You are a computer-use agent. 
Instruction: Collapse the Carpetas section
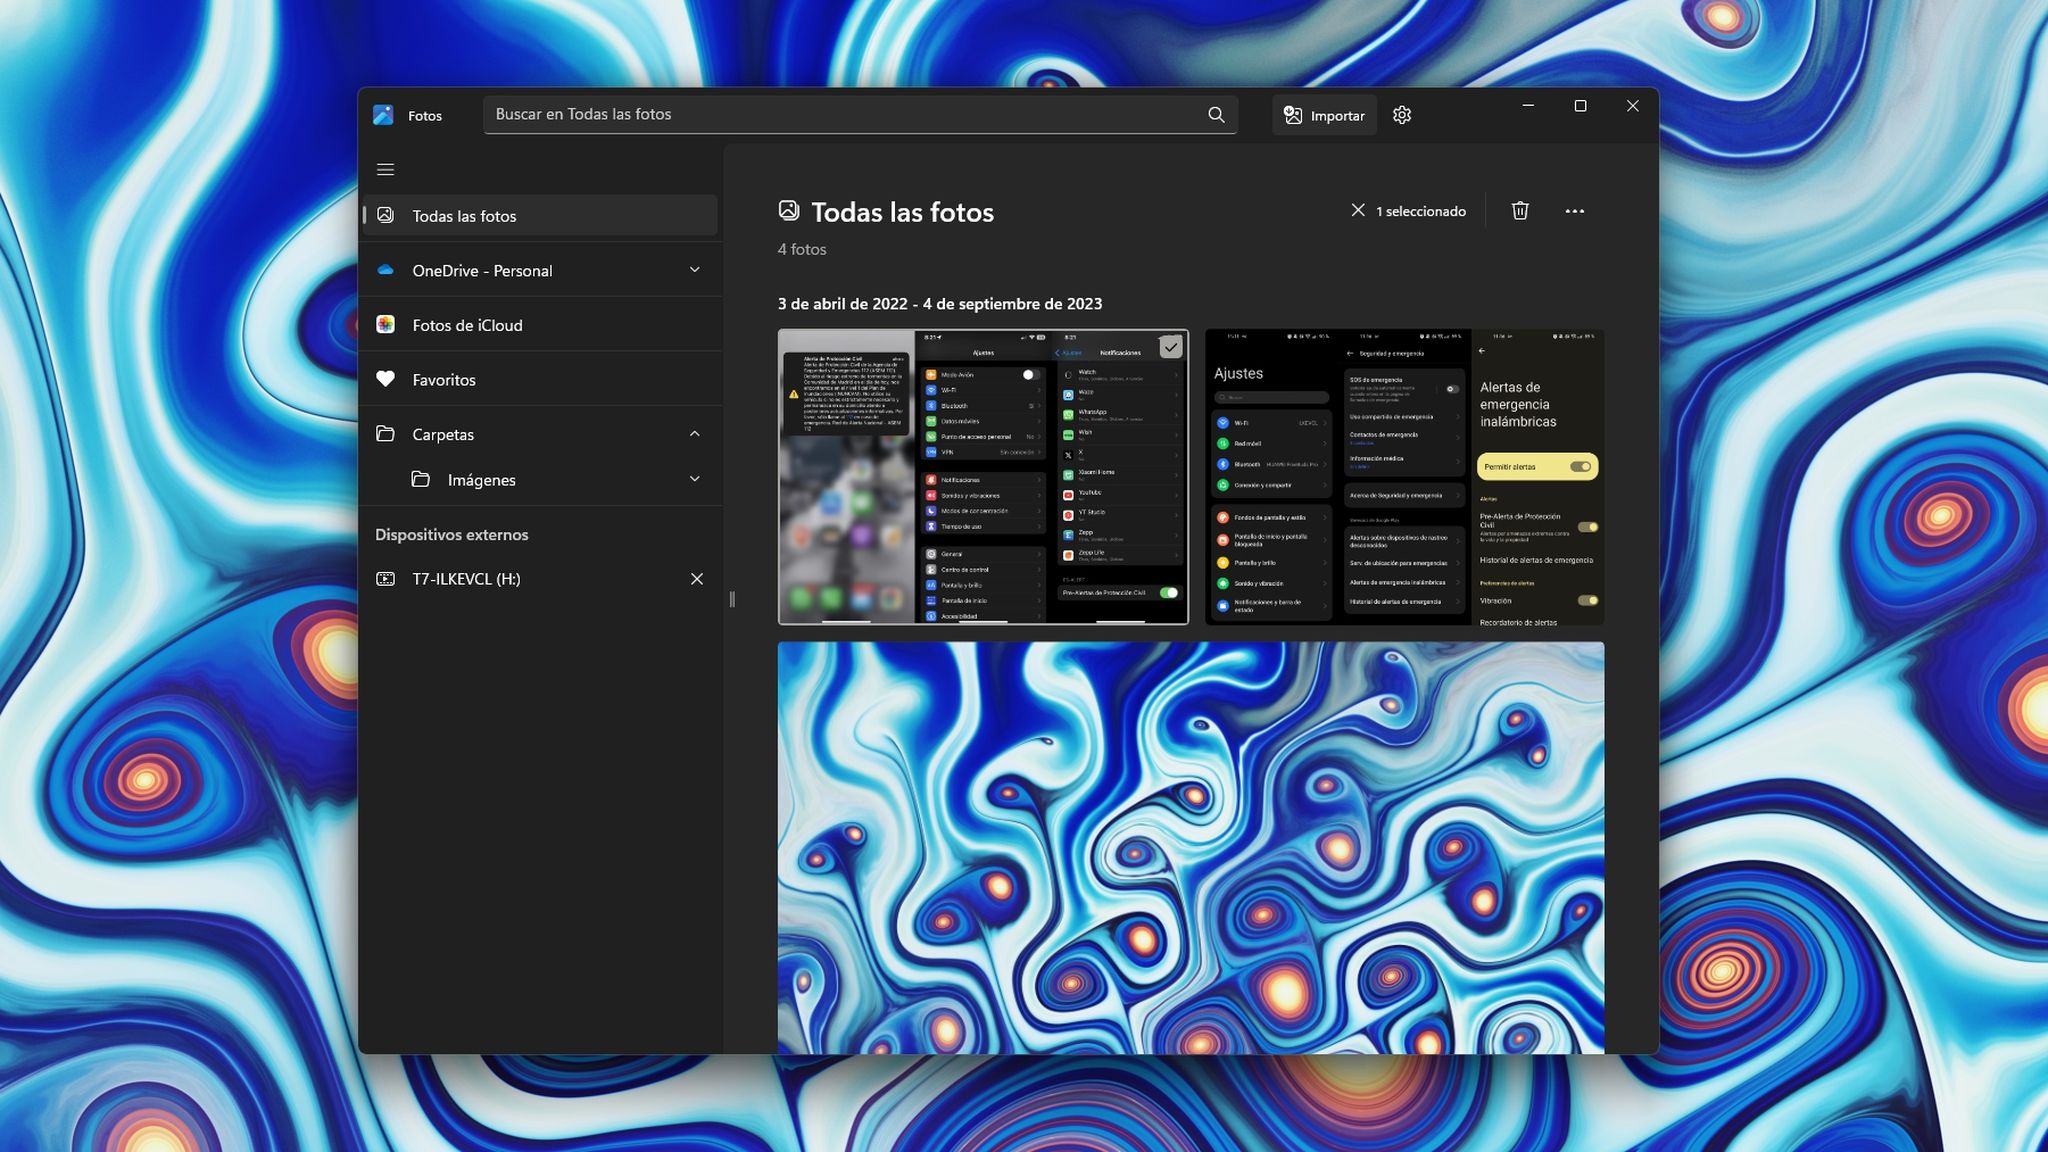tap(695, 433)
